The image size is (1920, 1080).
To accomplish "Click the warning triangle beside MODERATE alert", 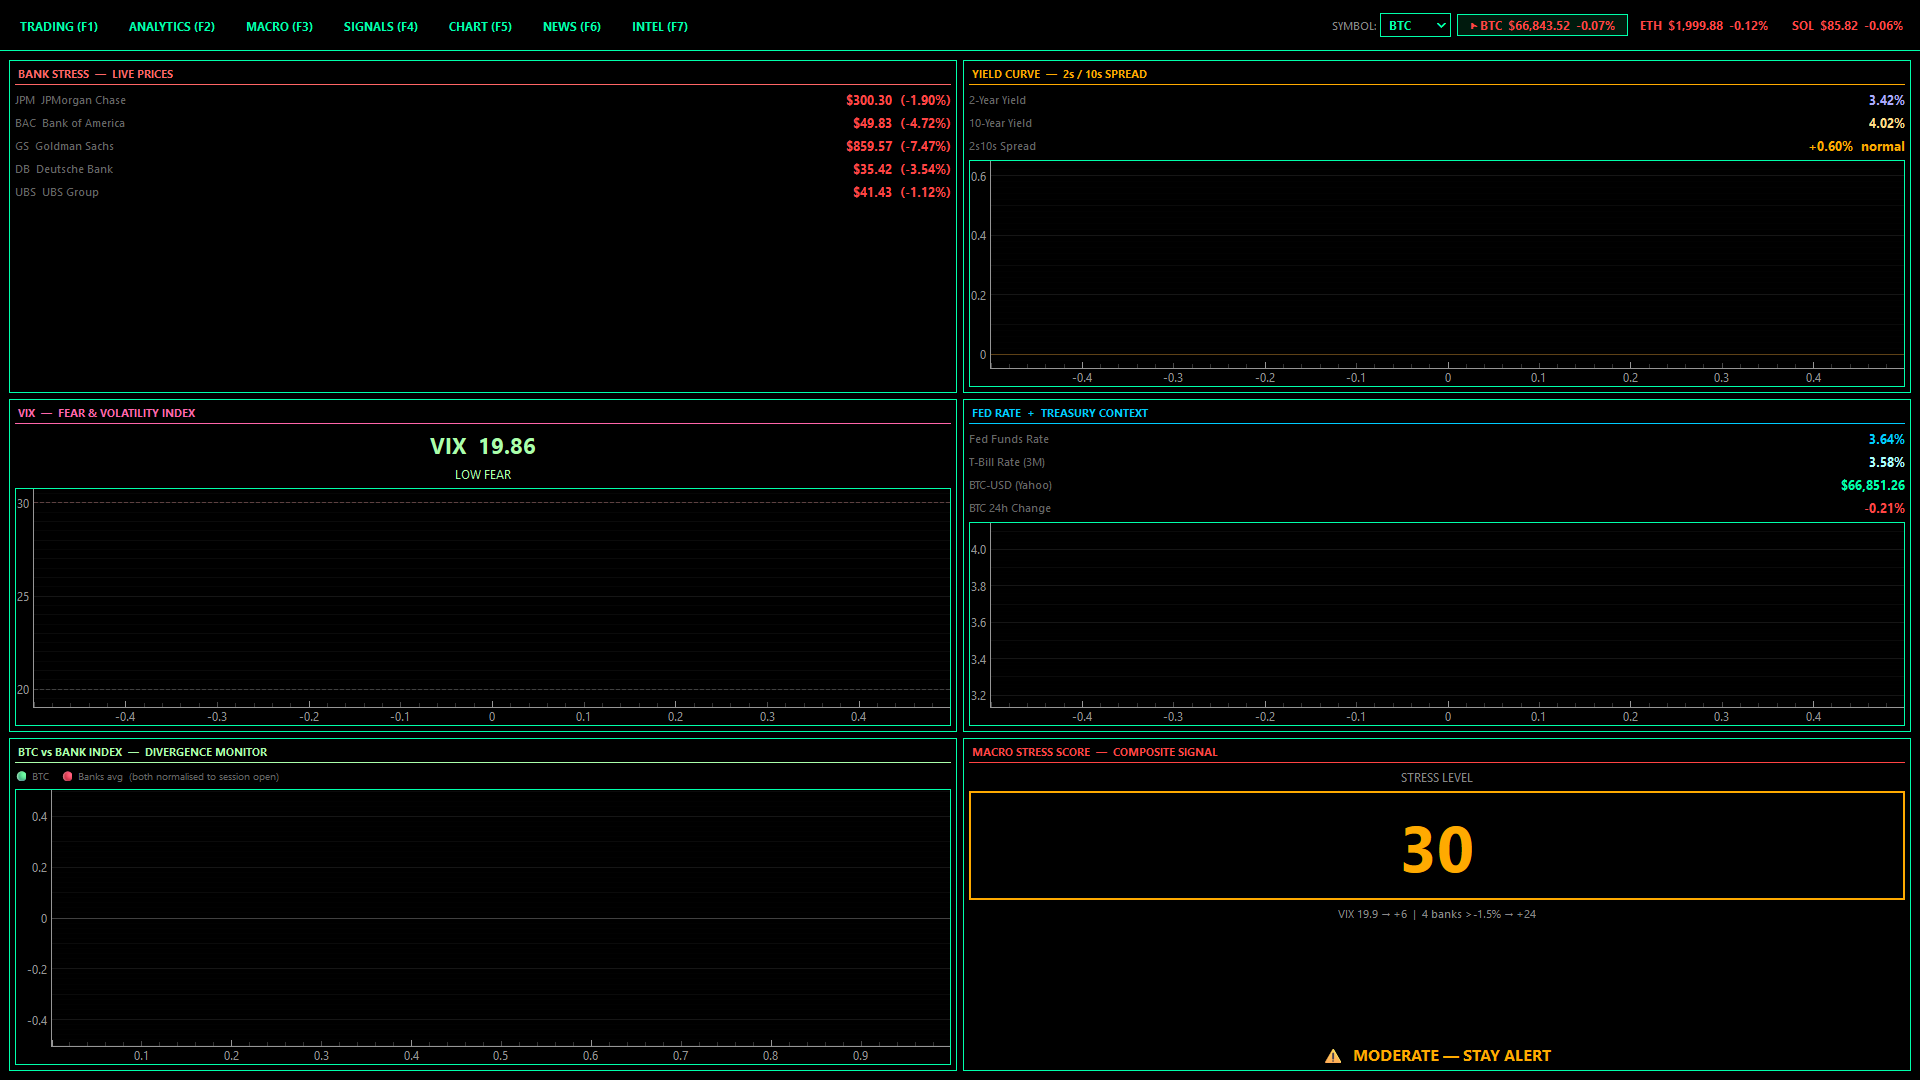I will 1333,1056.
